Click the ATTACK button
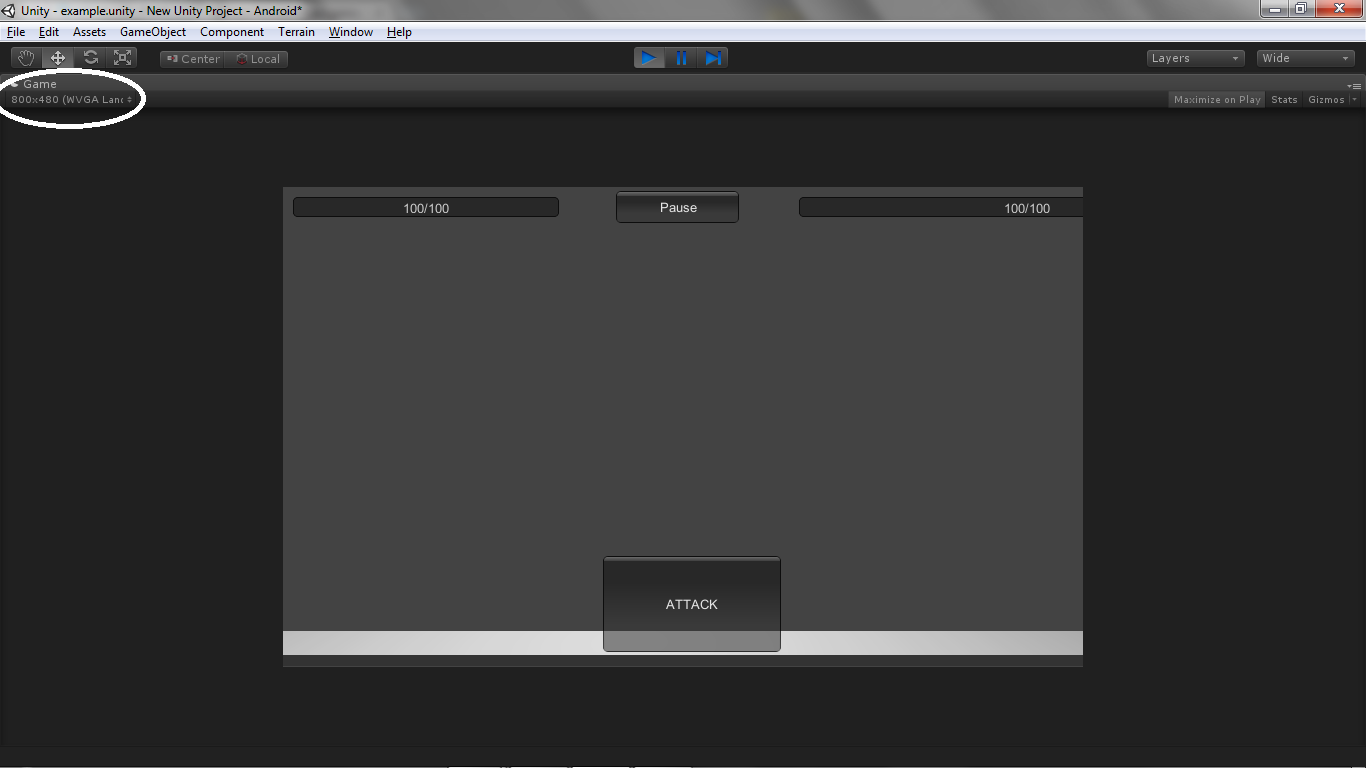The image size is (1366, 768). [x=692, y=604]
